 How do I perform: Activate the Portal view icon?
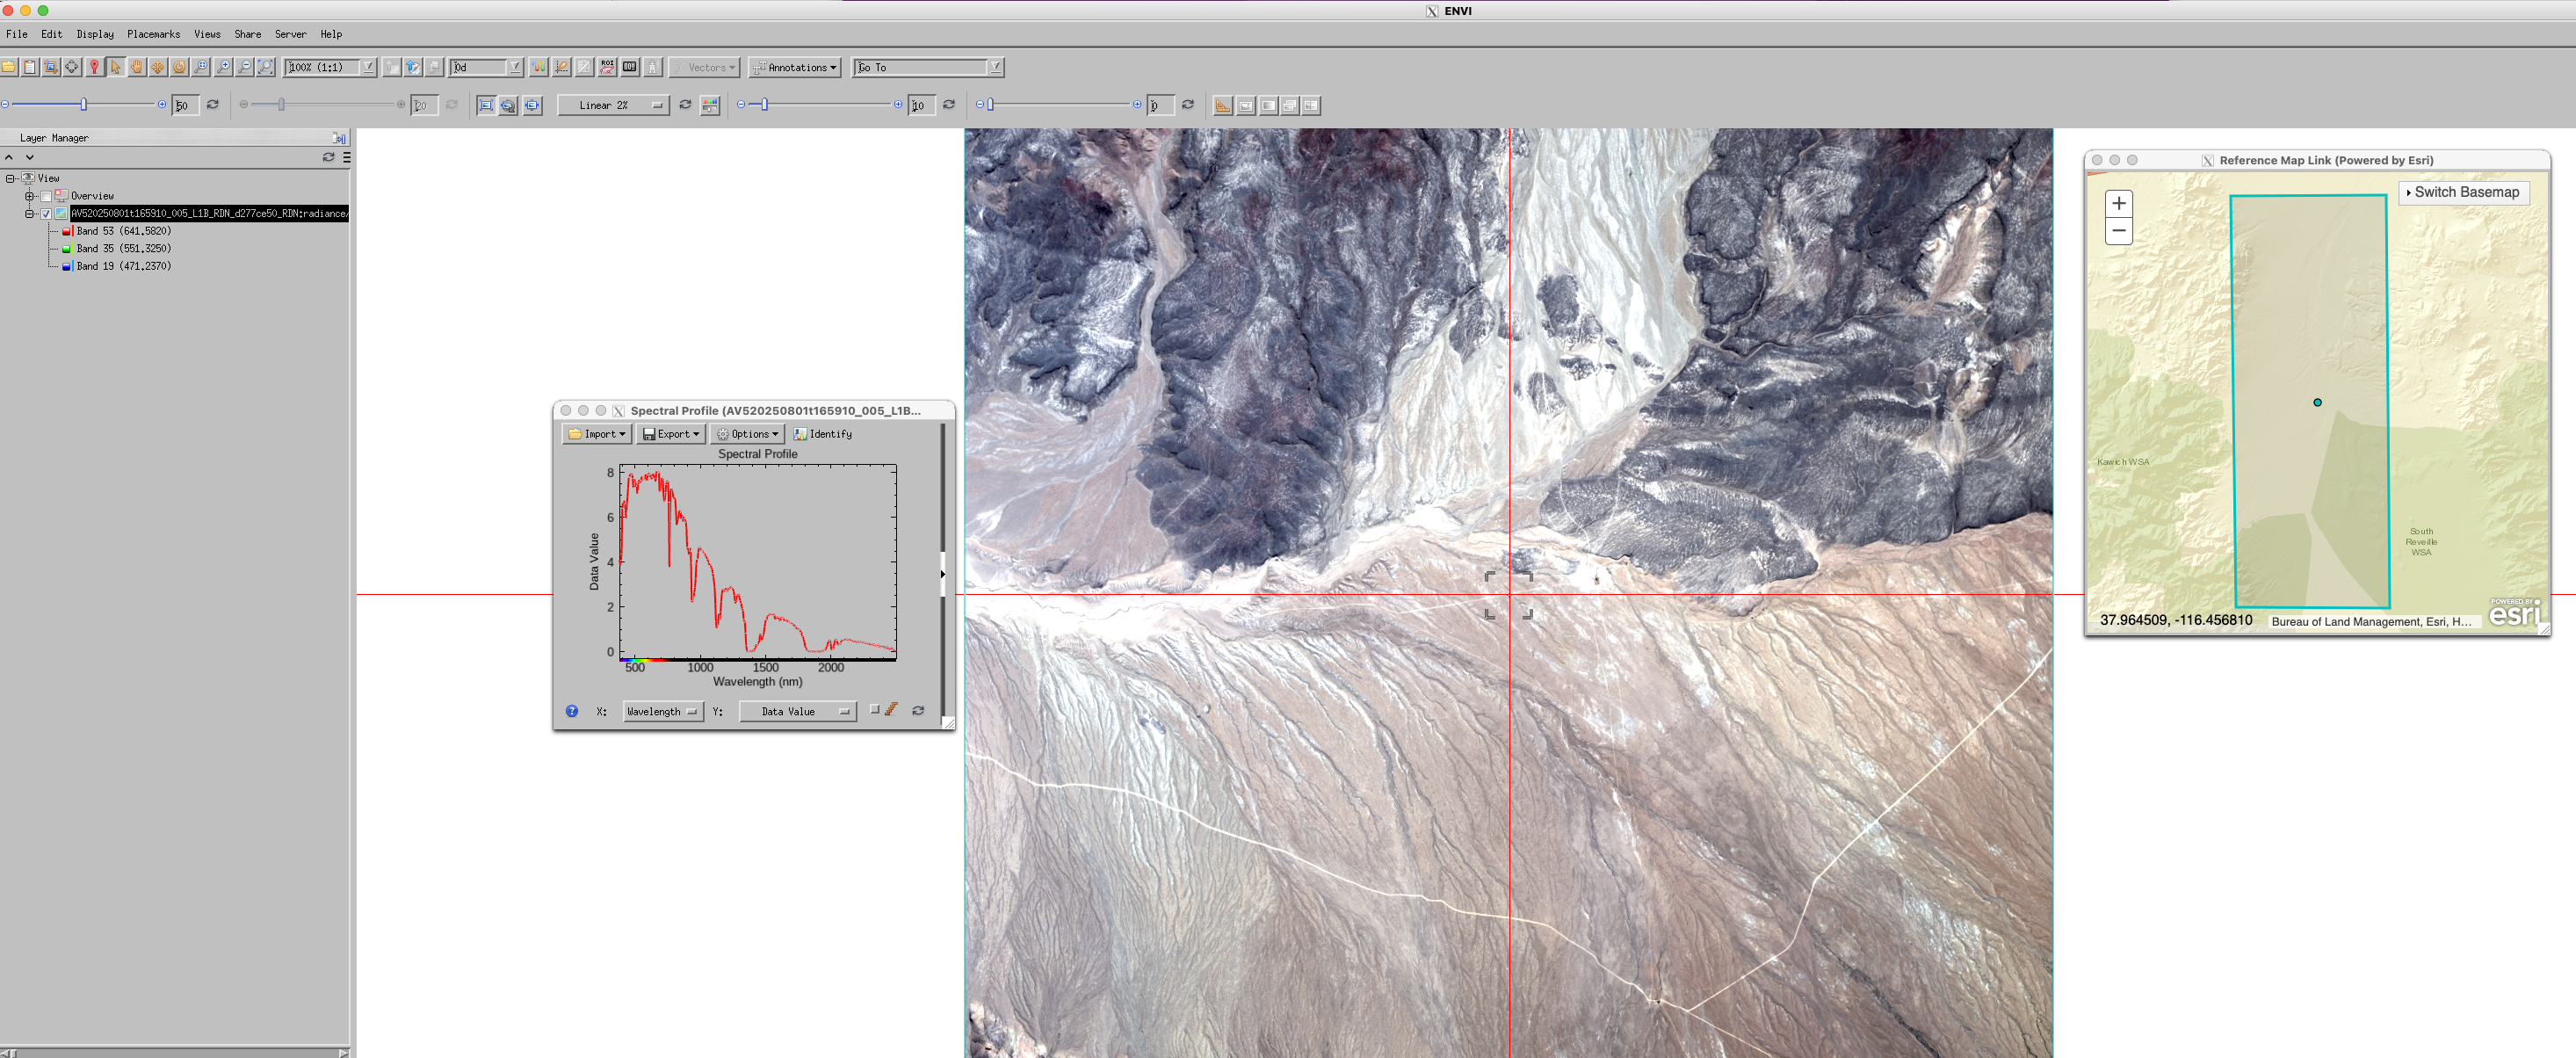click(x=1246, y=105)
